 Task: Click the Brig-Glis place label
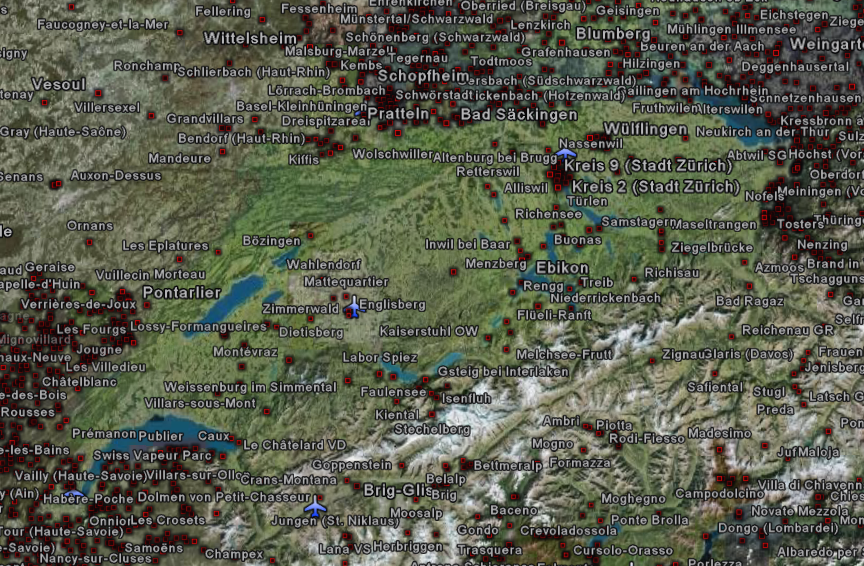(398, 490)
